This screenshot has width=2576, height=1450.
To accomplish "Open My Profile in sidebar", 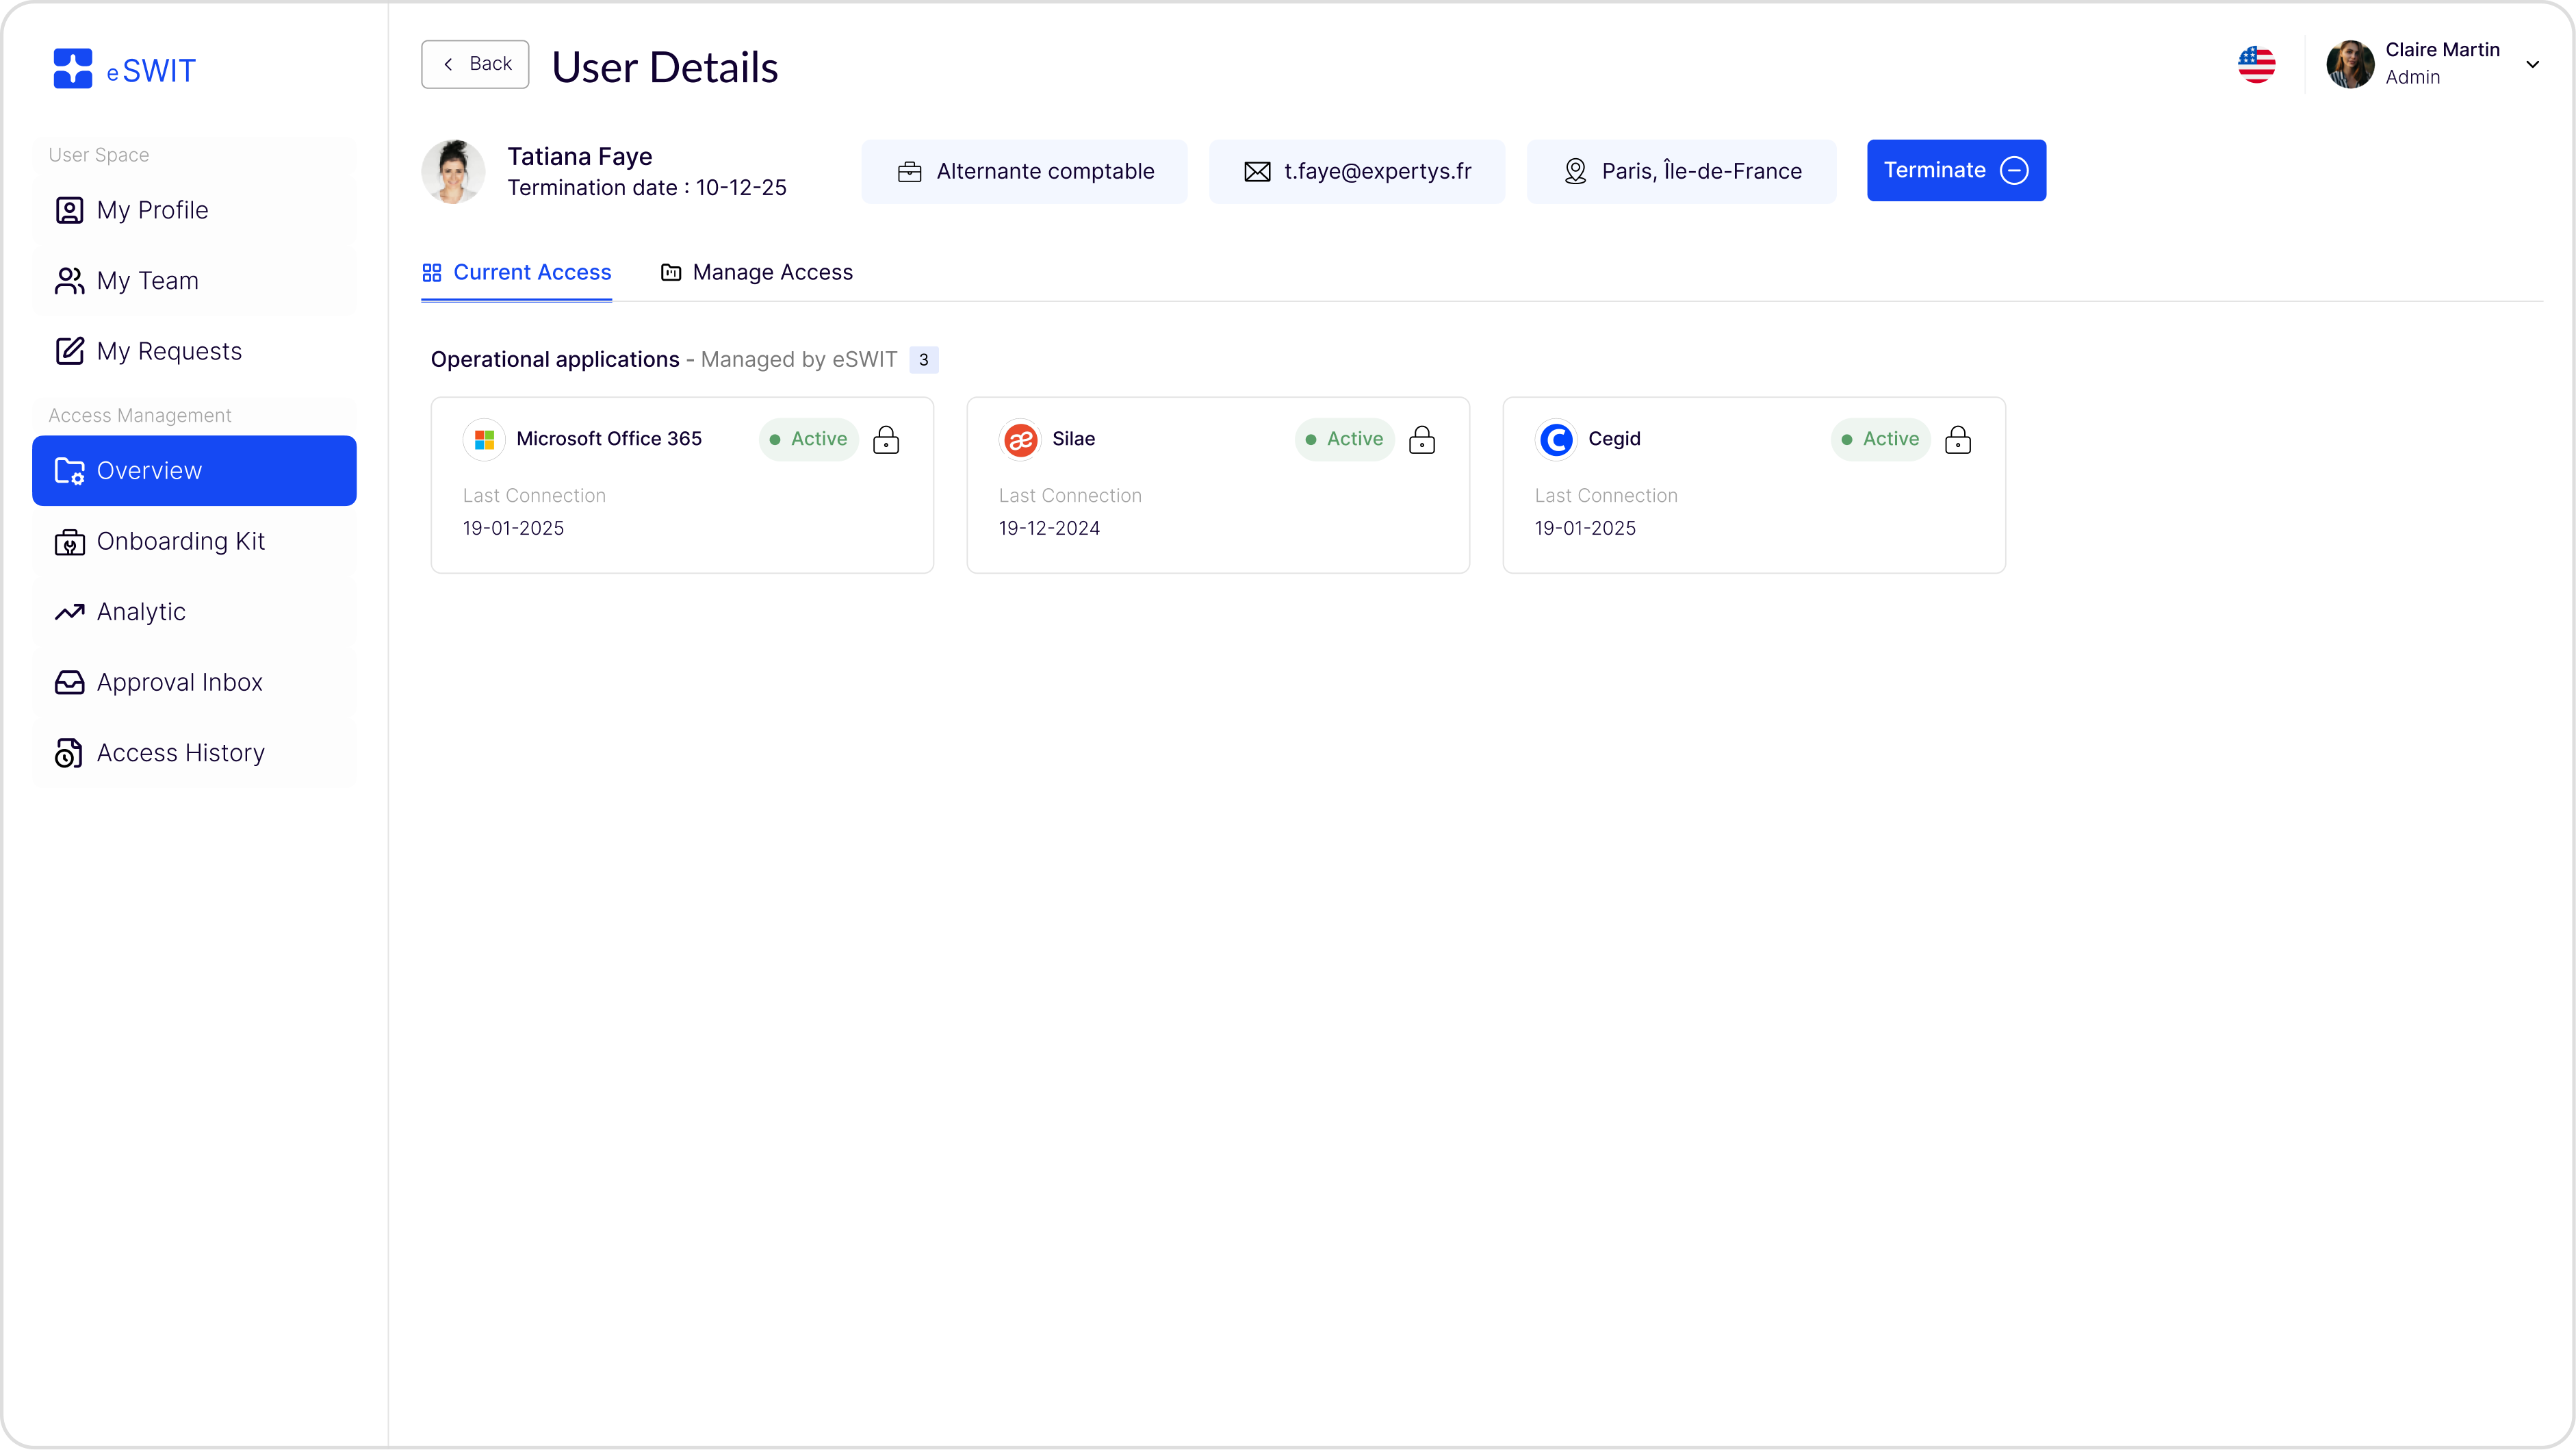I will coord(153,211).
